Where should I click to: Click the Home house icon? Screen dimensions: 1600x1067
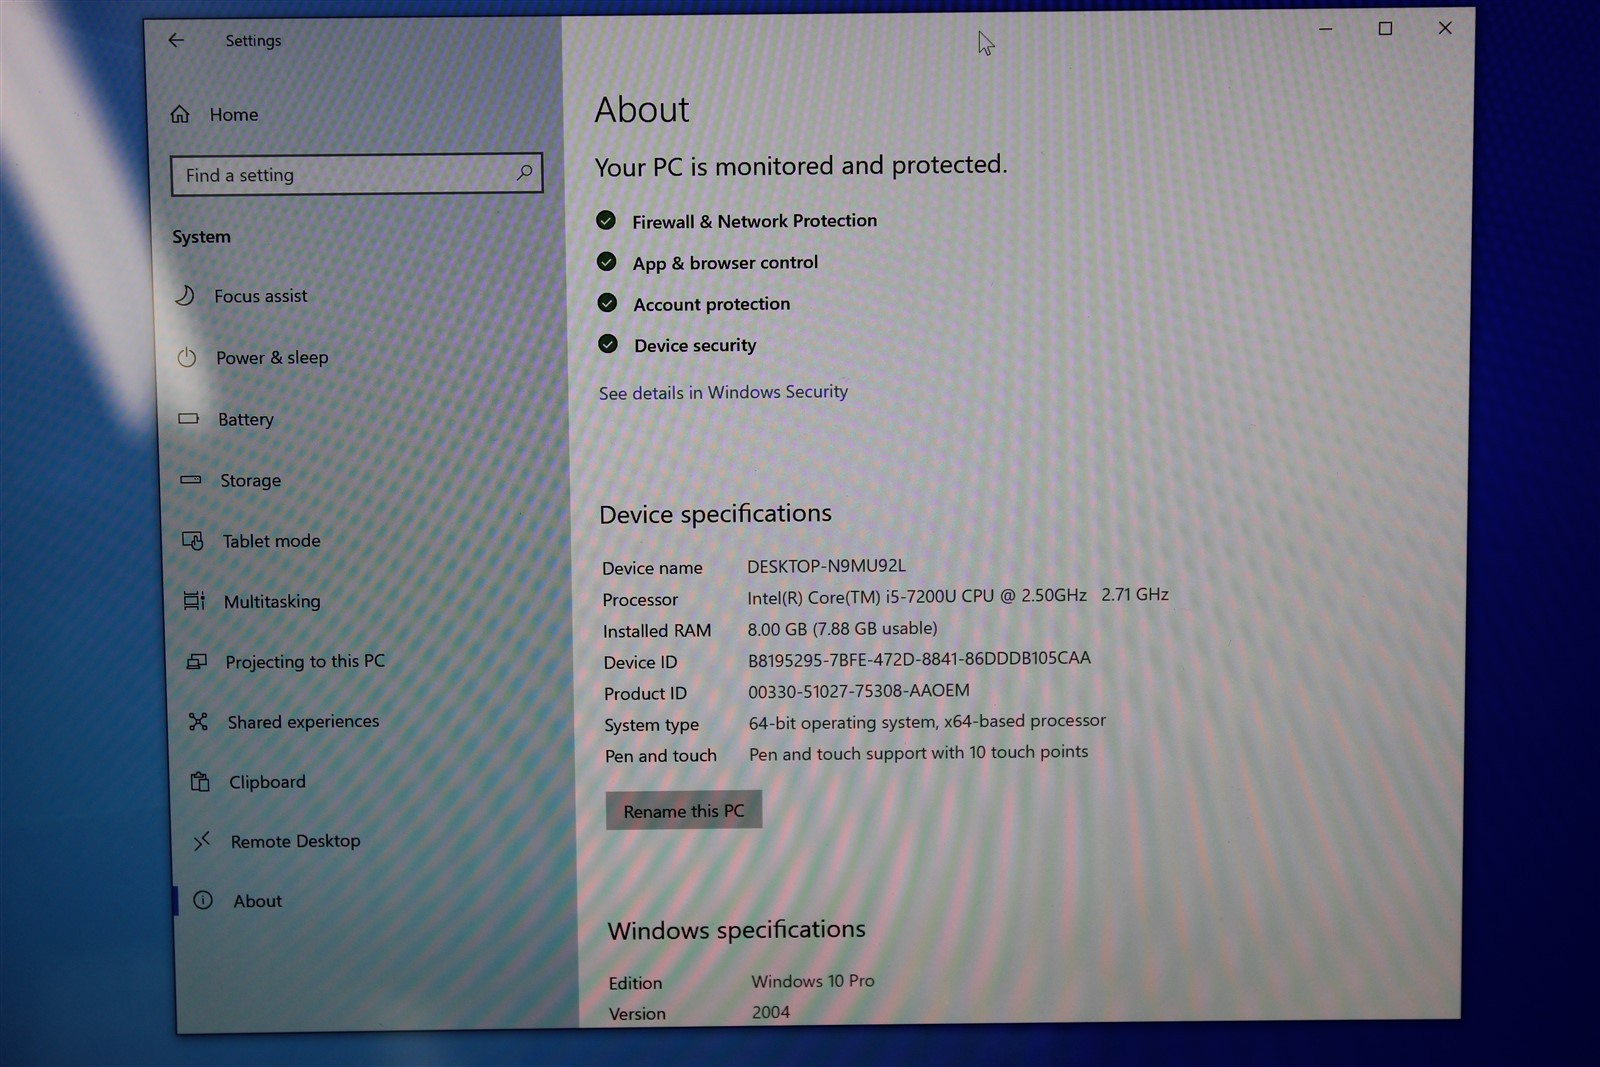[x=180, y=114]
